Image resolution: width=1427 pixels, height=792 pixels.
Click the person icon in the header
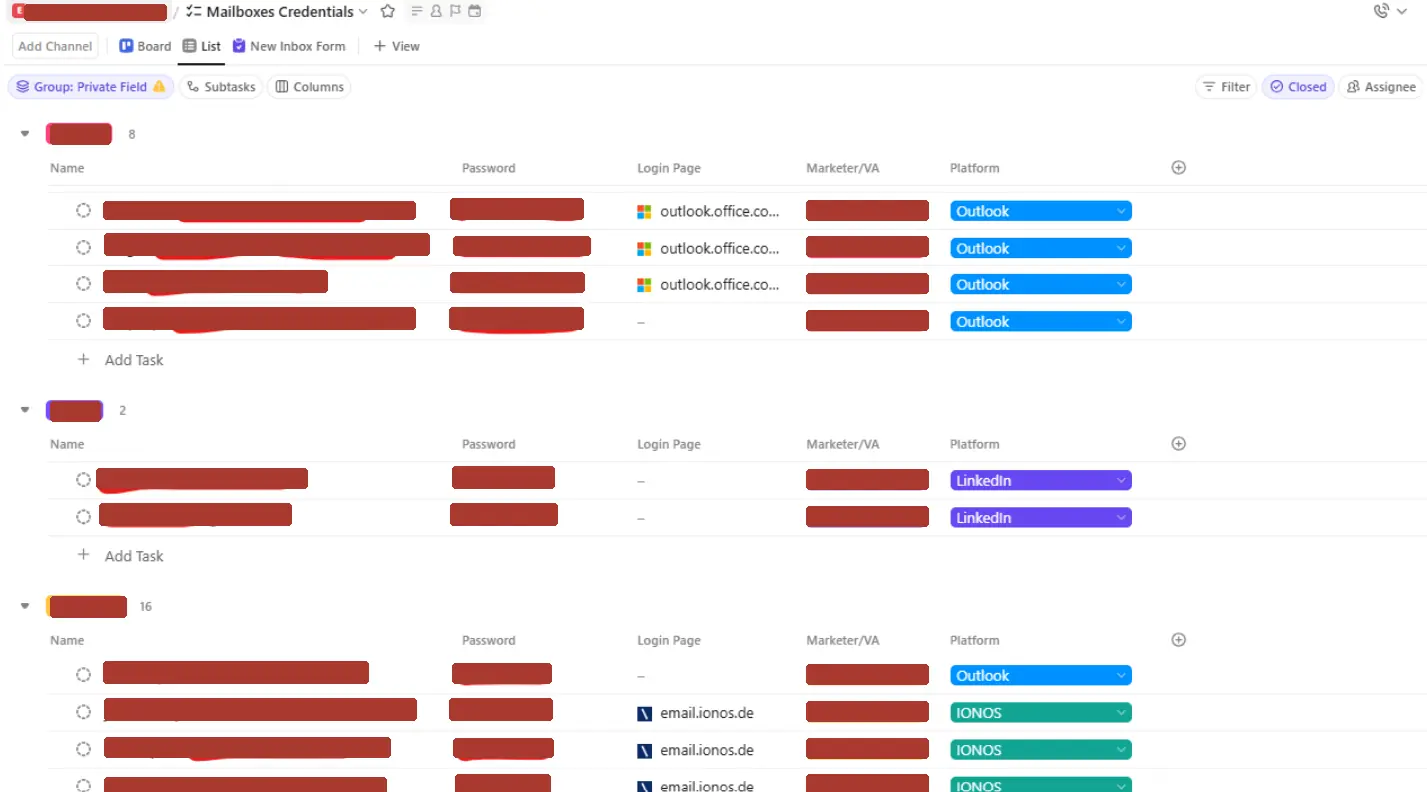(436, 11)
